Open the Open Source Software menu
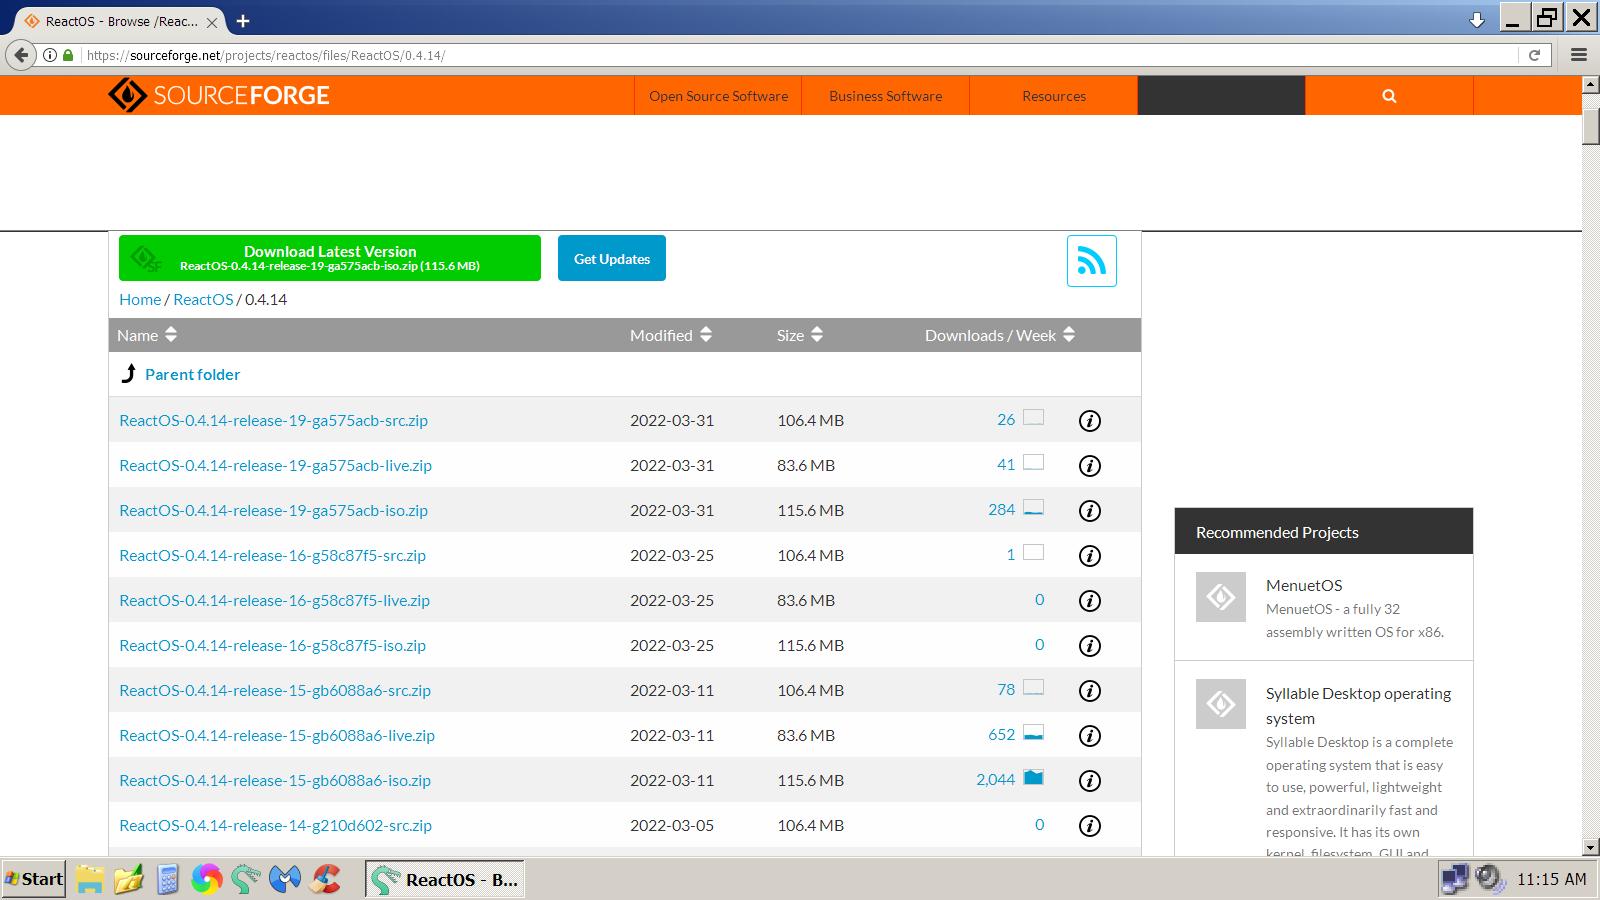The height and width of the screenshot is (900, 1600). pos(718,96)
